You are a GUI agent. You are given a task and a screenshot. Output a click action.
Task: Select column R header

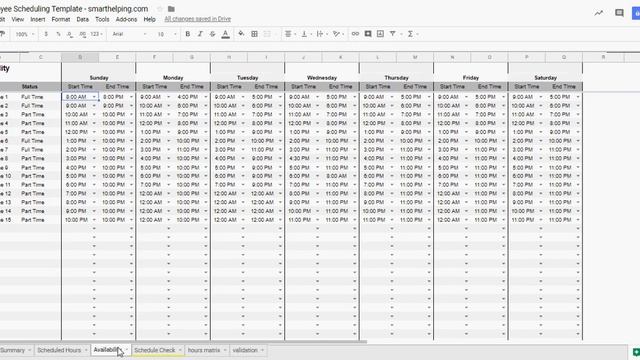603,58
